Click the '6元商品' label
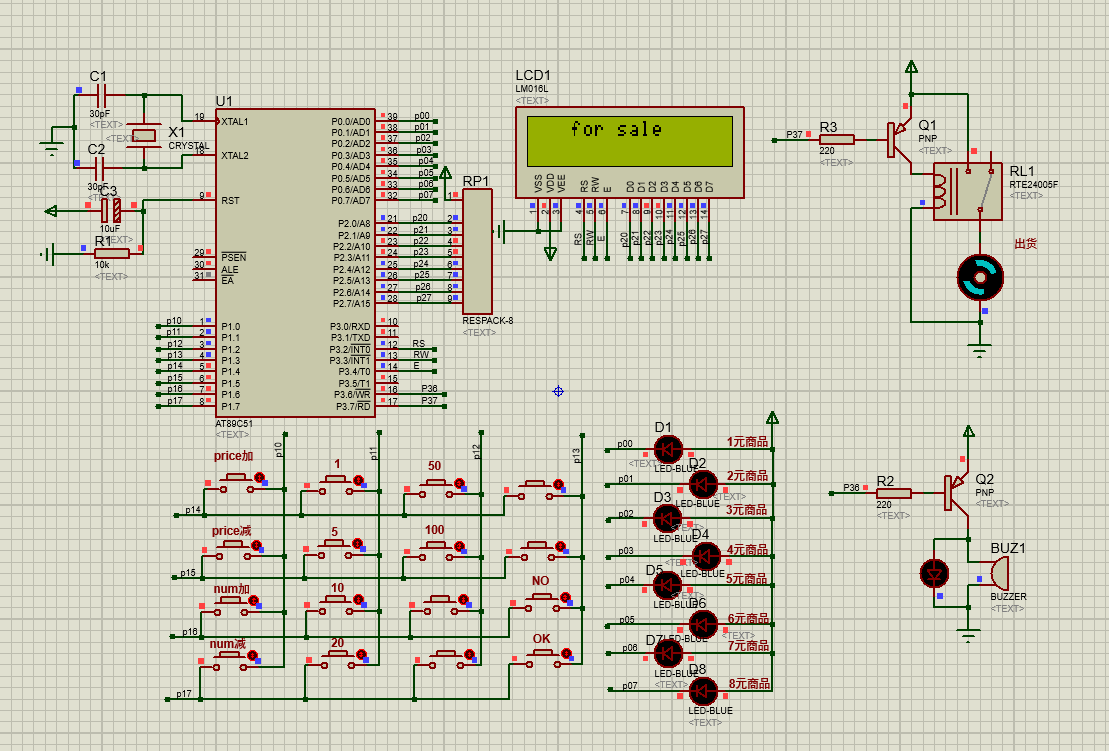Image resolution: width=1109 pixels, height=751 pixels. [x=748, y=618]
